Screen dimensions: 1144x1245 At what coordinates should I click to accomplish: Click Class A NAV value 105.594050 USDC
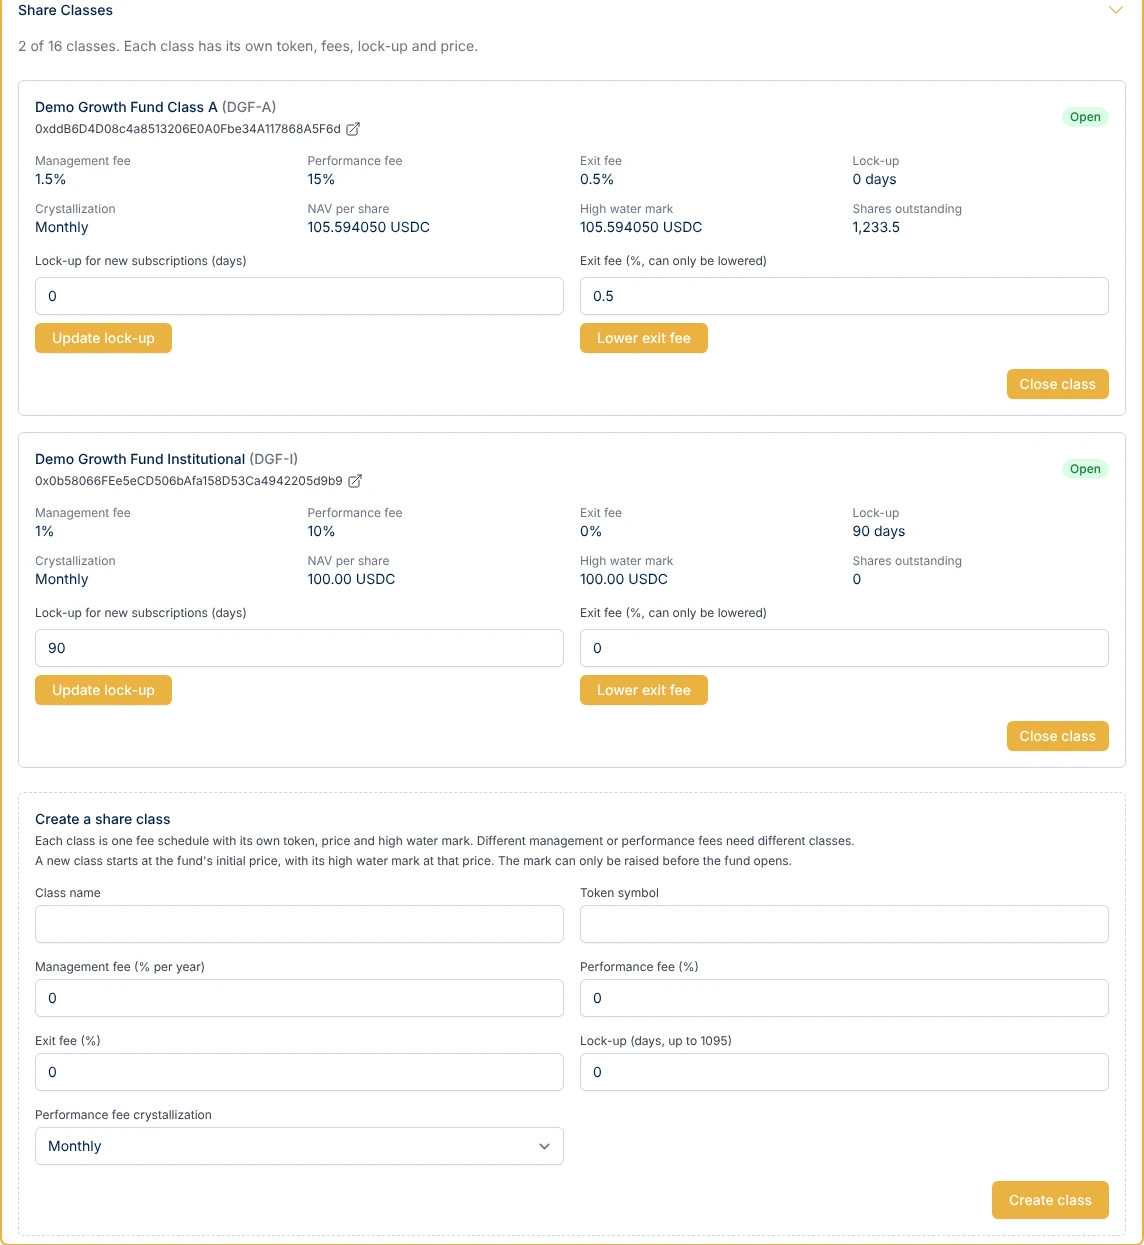point(368,227)
